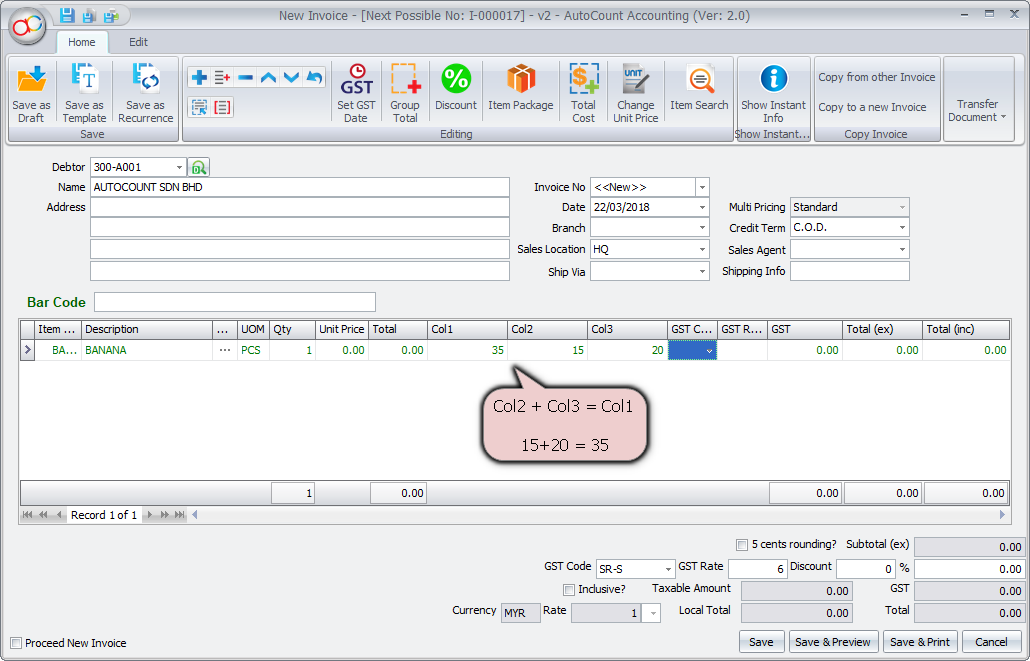The height and width of the screenshot is (661, 1030).
Task: Launch Item Search
Action: 699,80
